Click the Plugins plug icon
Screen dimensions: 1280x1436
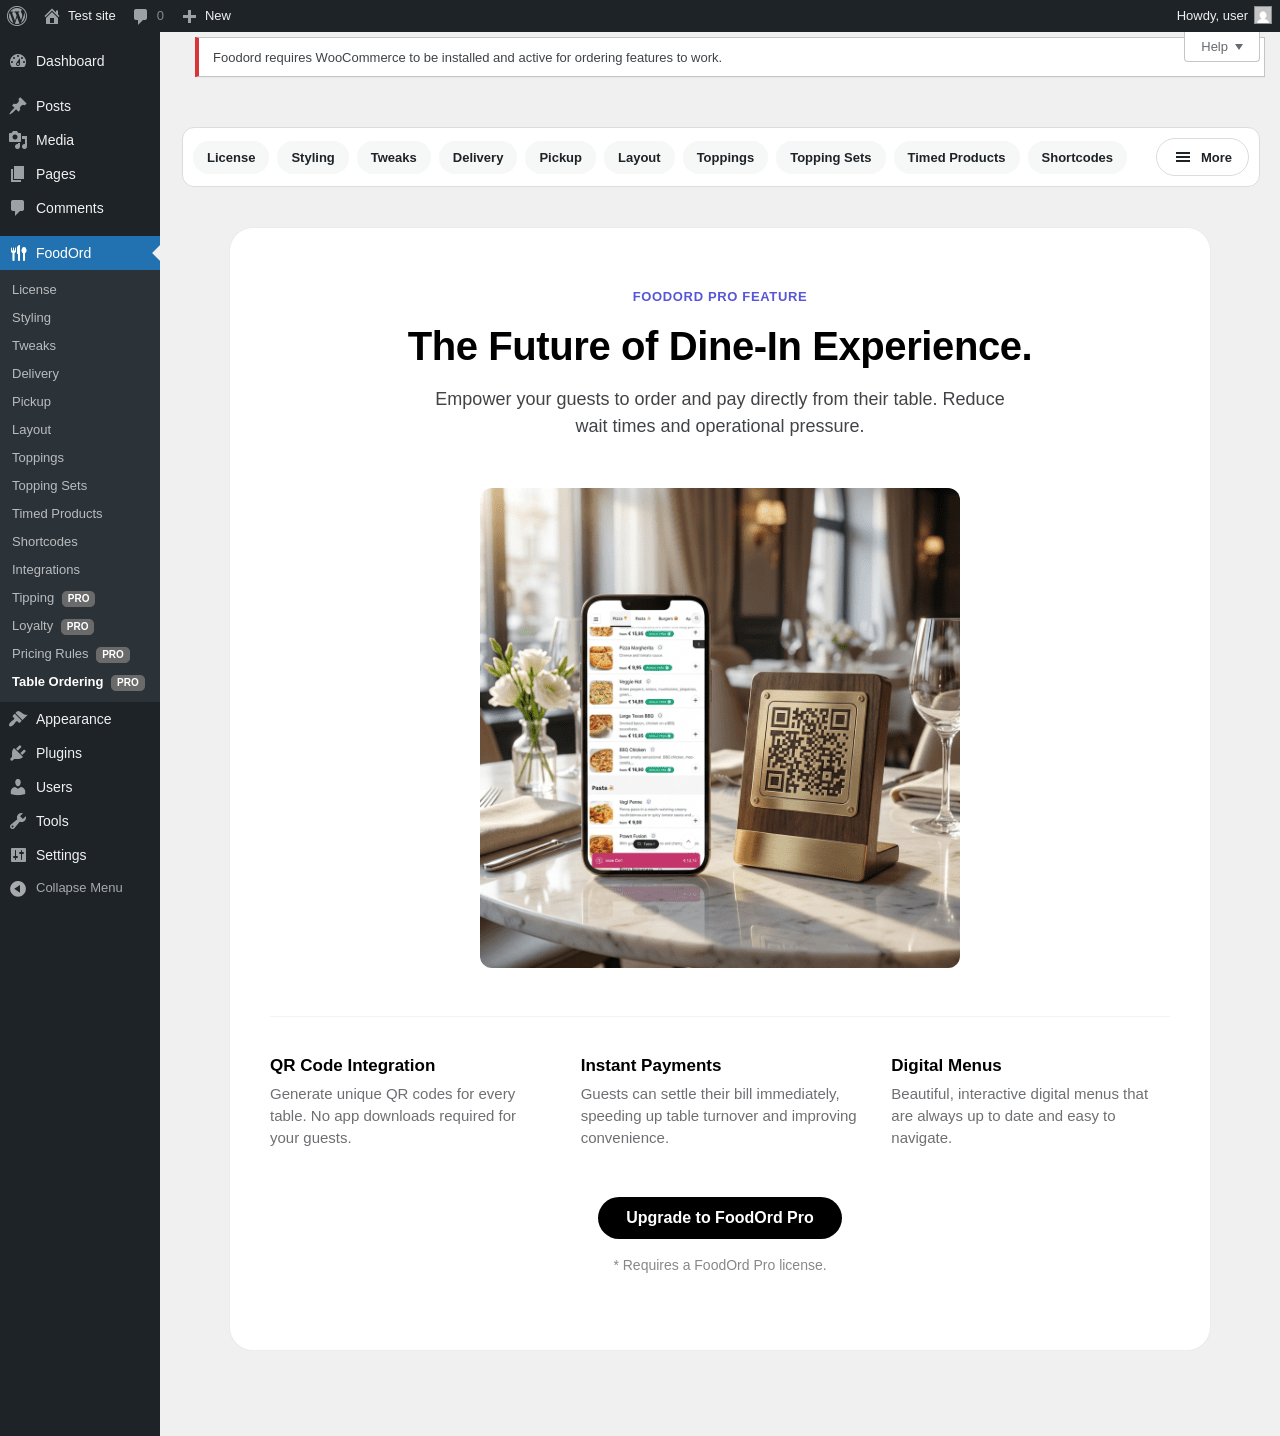(x=18, y=753)
